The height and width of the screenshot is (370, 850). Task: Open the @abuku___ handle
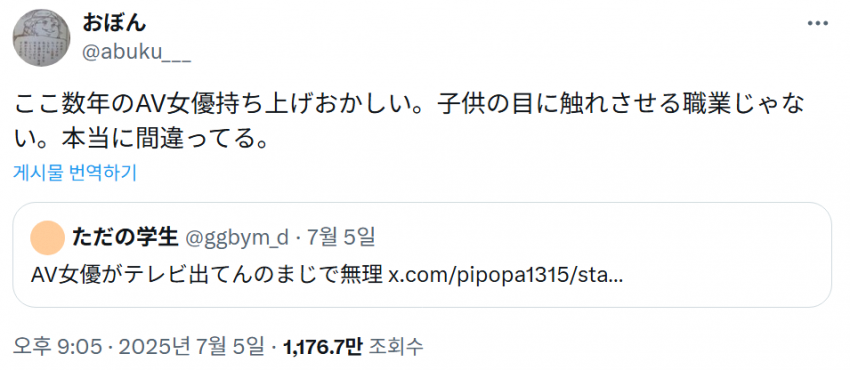(137, 53)
